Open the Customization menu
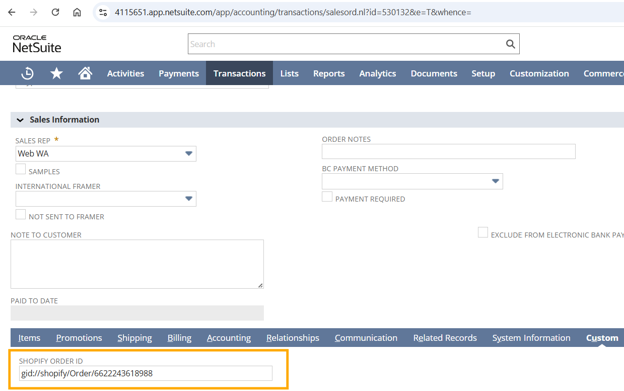Viewport: 624px width, 391px height. pyautogui.click(x=539, y=74)
